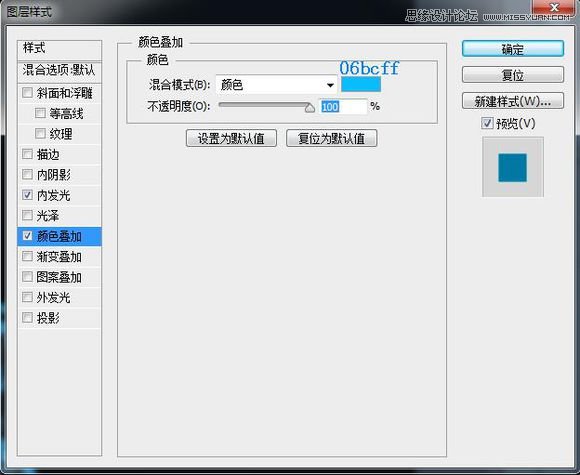Open the 描边 settings entry
Screen dimensions: 580x475
click(x=48, y=155)
